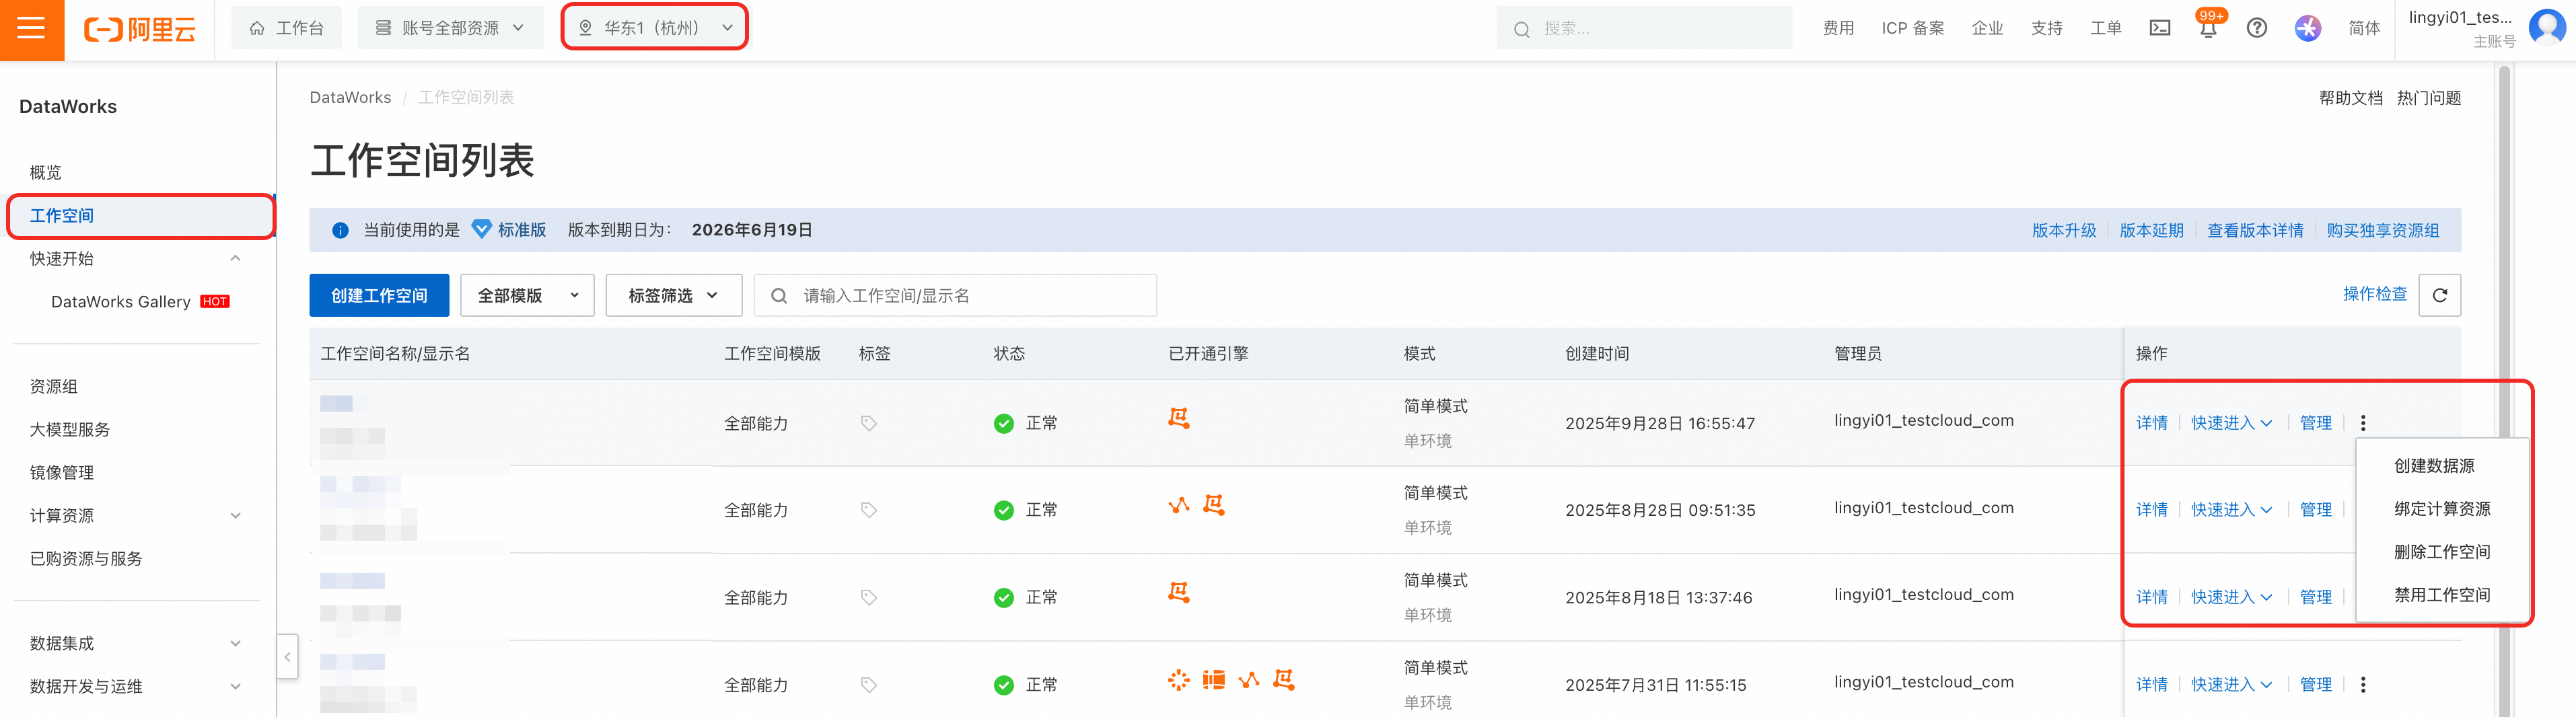Expand the 计算资源 section
Screen dimensions: 2576x717
[235, 516]
